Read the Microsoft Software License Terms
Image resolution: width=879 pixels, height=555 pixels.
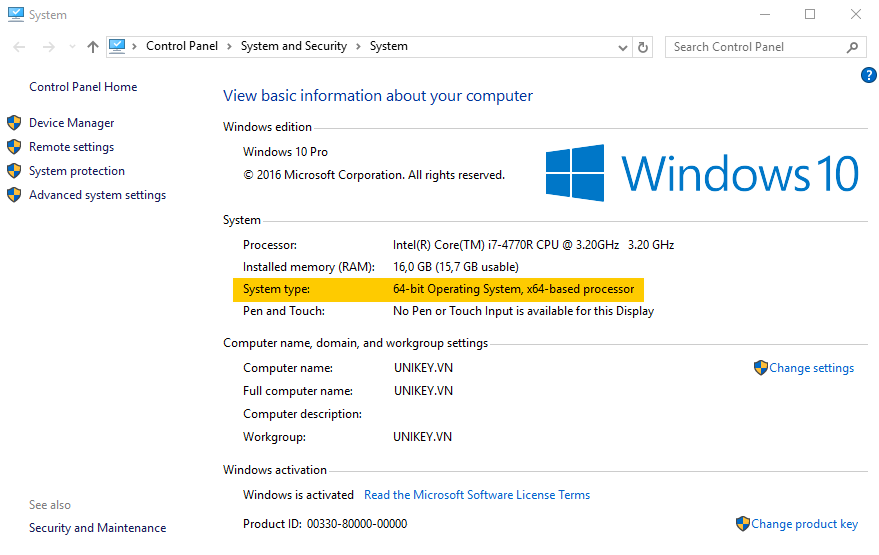pos(477,495)
